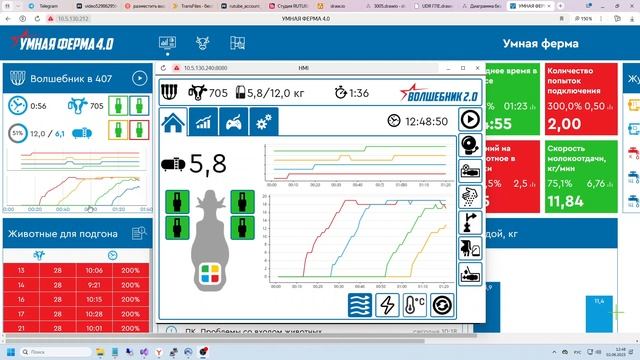Click the clock icon next to 12:48:50
Image resolution: width=640 pixels, height=360 pixels.
[393, 121]
